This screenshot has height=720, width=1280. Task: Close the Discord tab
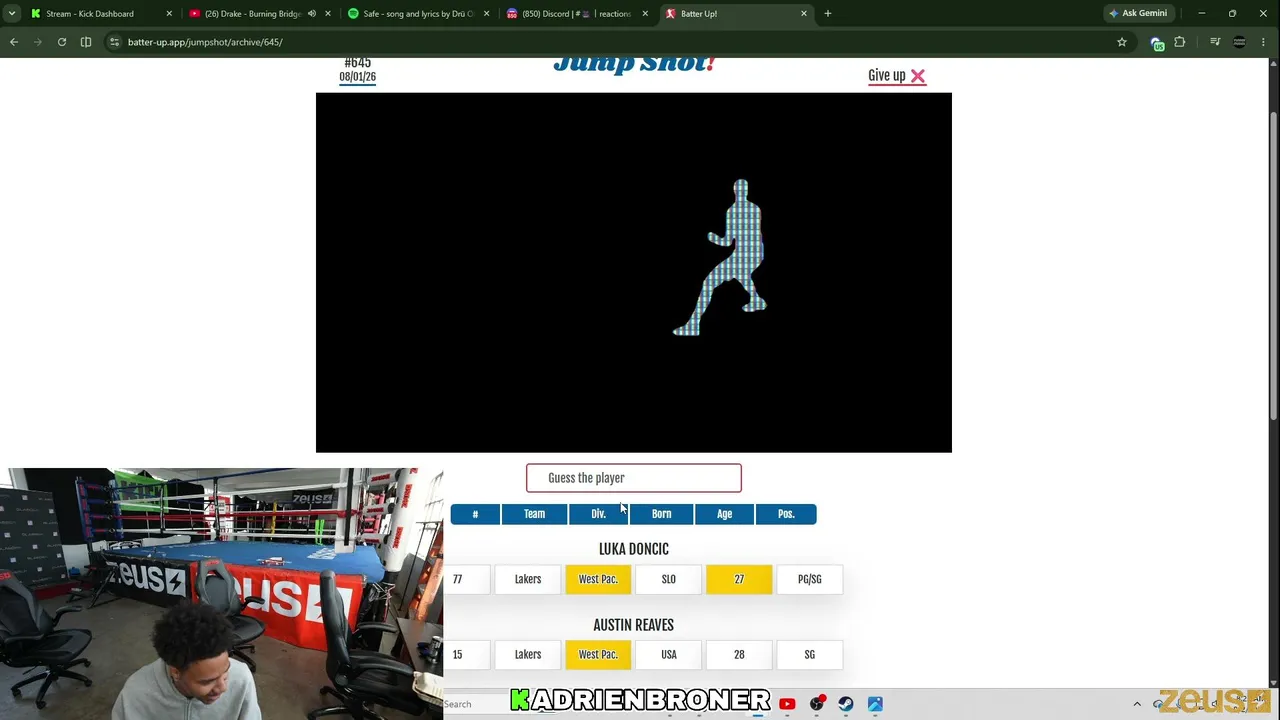[645, 14]
